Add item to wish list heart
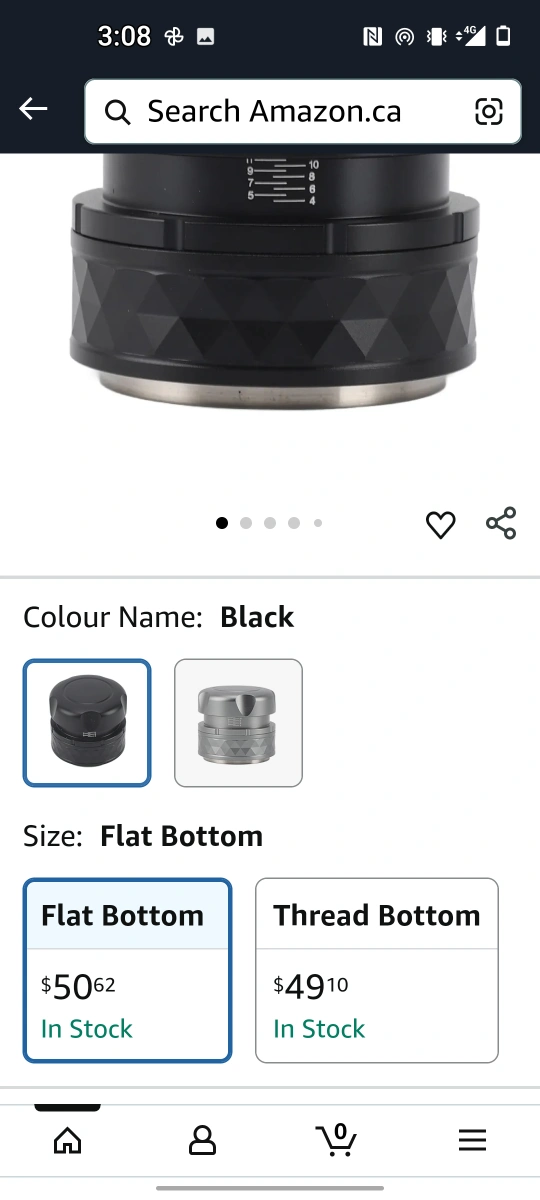Screen dimensions: 540x1200 point(441,524)
